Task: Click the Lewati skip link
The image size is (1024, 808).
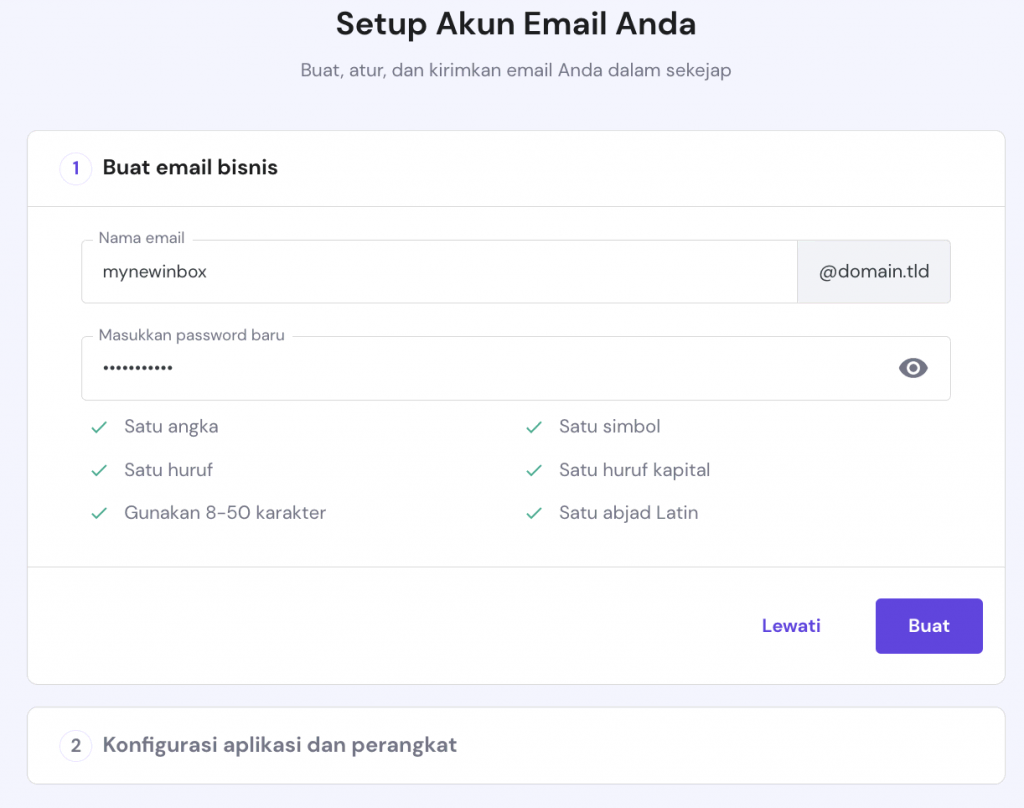Action: coord(791,626)
